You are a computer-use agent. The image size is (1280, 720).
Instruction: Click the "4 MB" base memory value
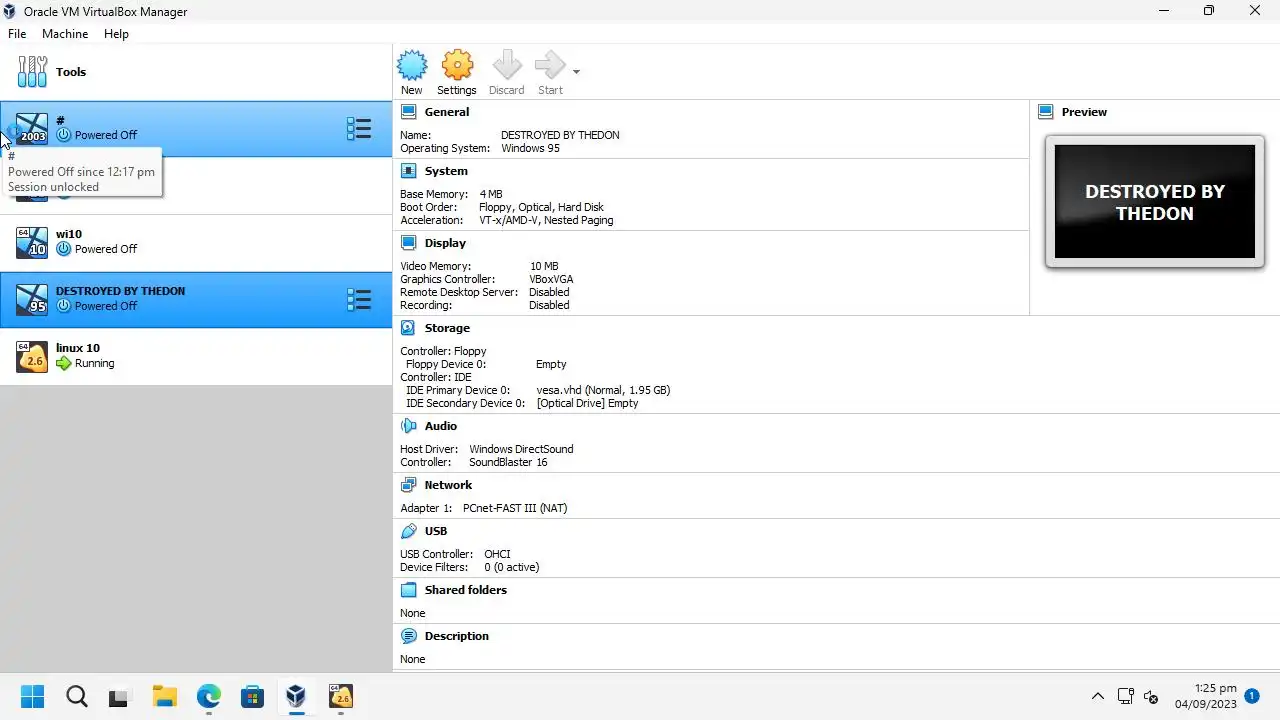point(491,194)
